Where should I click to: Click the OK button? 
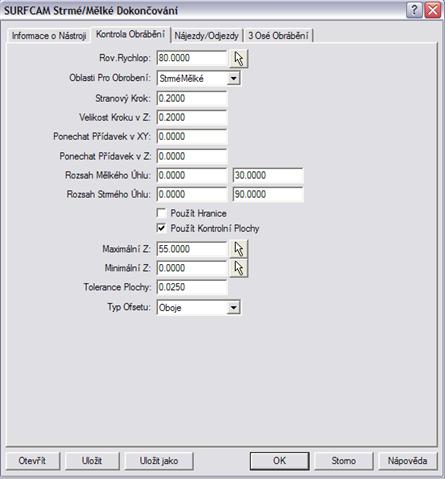click(x=279, y=461)
